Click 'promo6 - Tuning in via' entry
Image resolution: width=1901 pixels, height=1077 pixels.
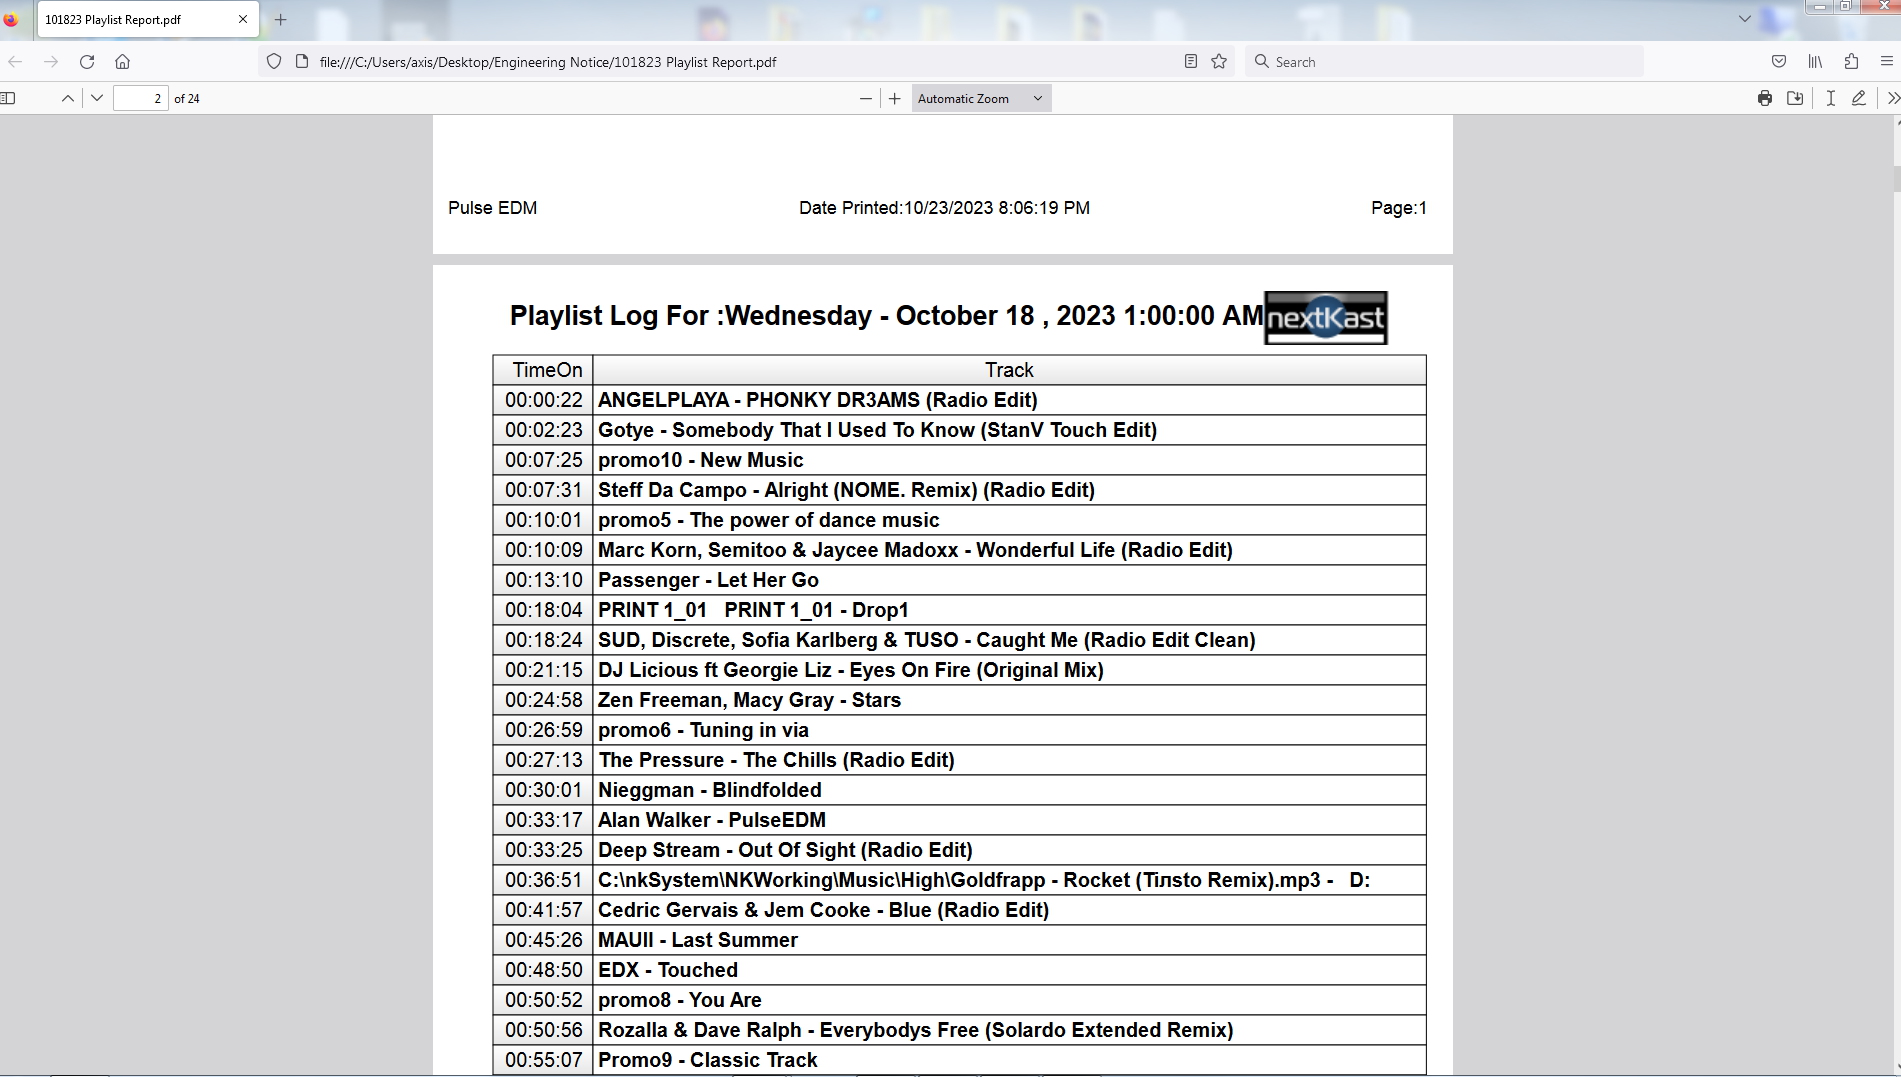point(959,730)
